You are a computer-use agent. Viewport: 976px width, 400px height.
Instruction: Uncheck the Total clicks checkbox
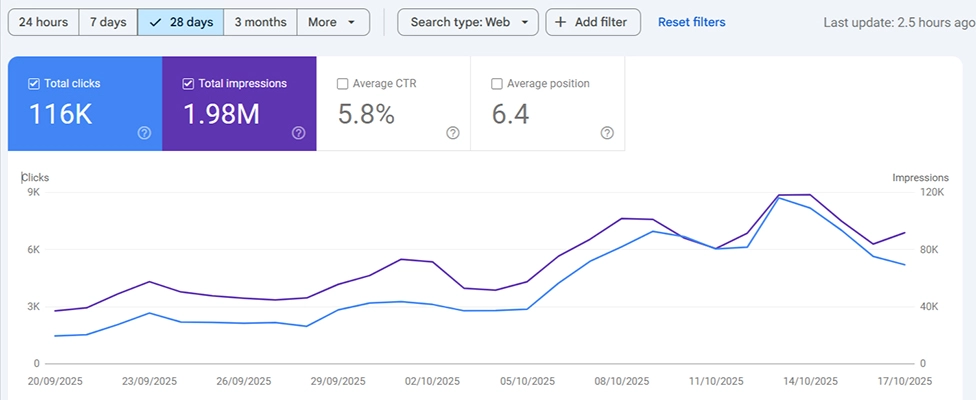pyautogui.click(x=34, y=84)
